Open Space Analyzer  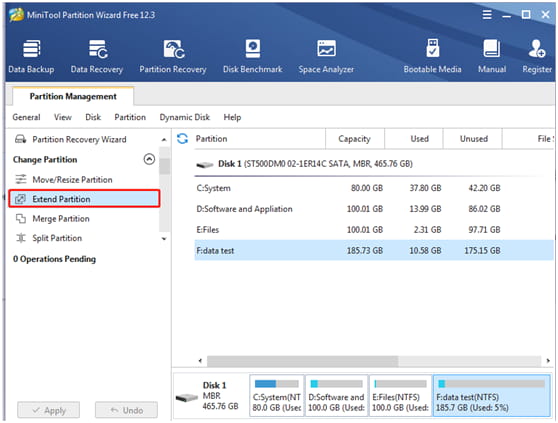326,57
